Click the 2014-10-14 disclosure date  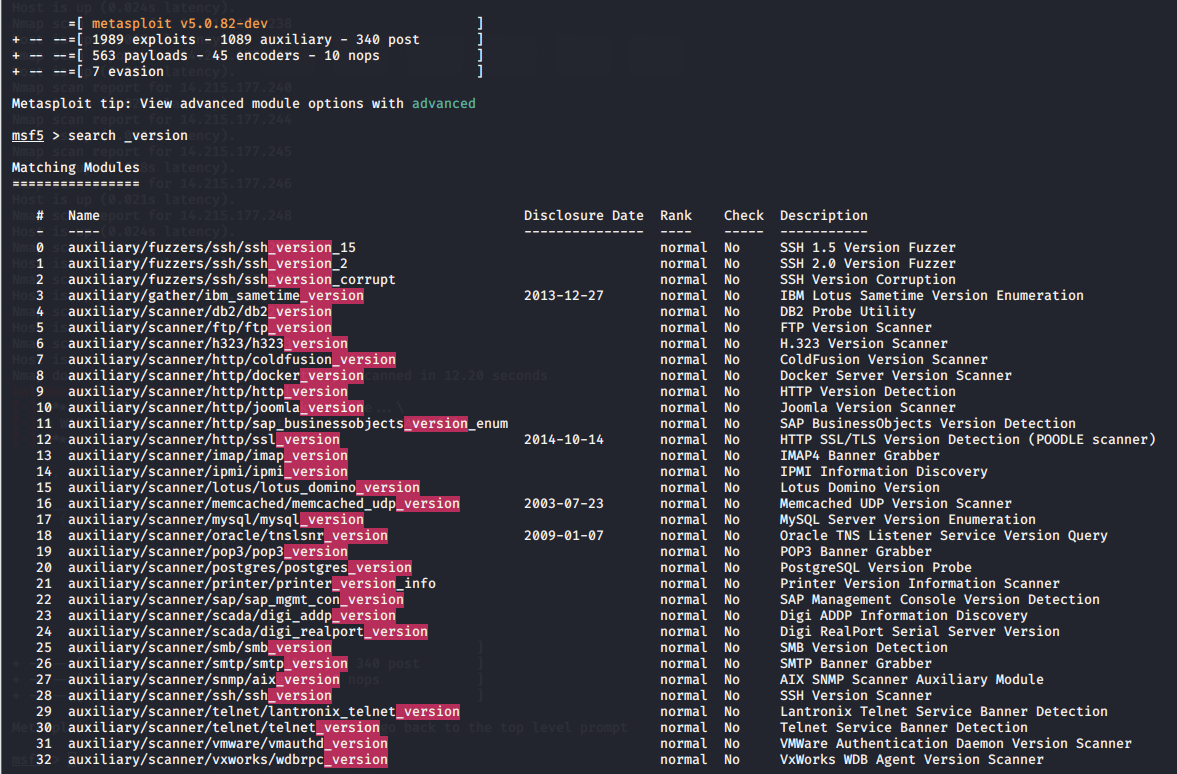coord(563,439)
